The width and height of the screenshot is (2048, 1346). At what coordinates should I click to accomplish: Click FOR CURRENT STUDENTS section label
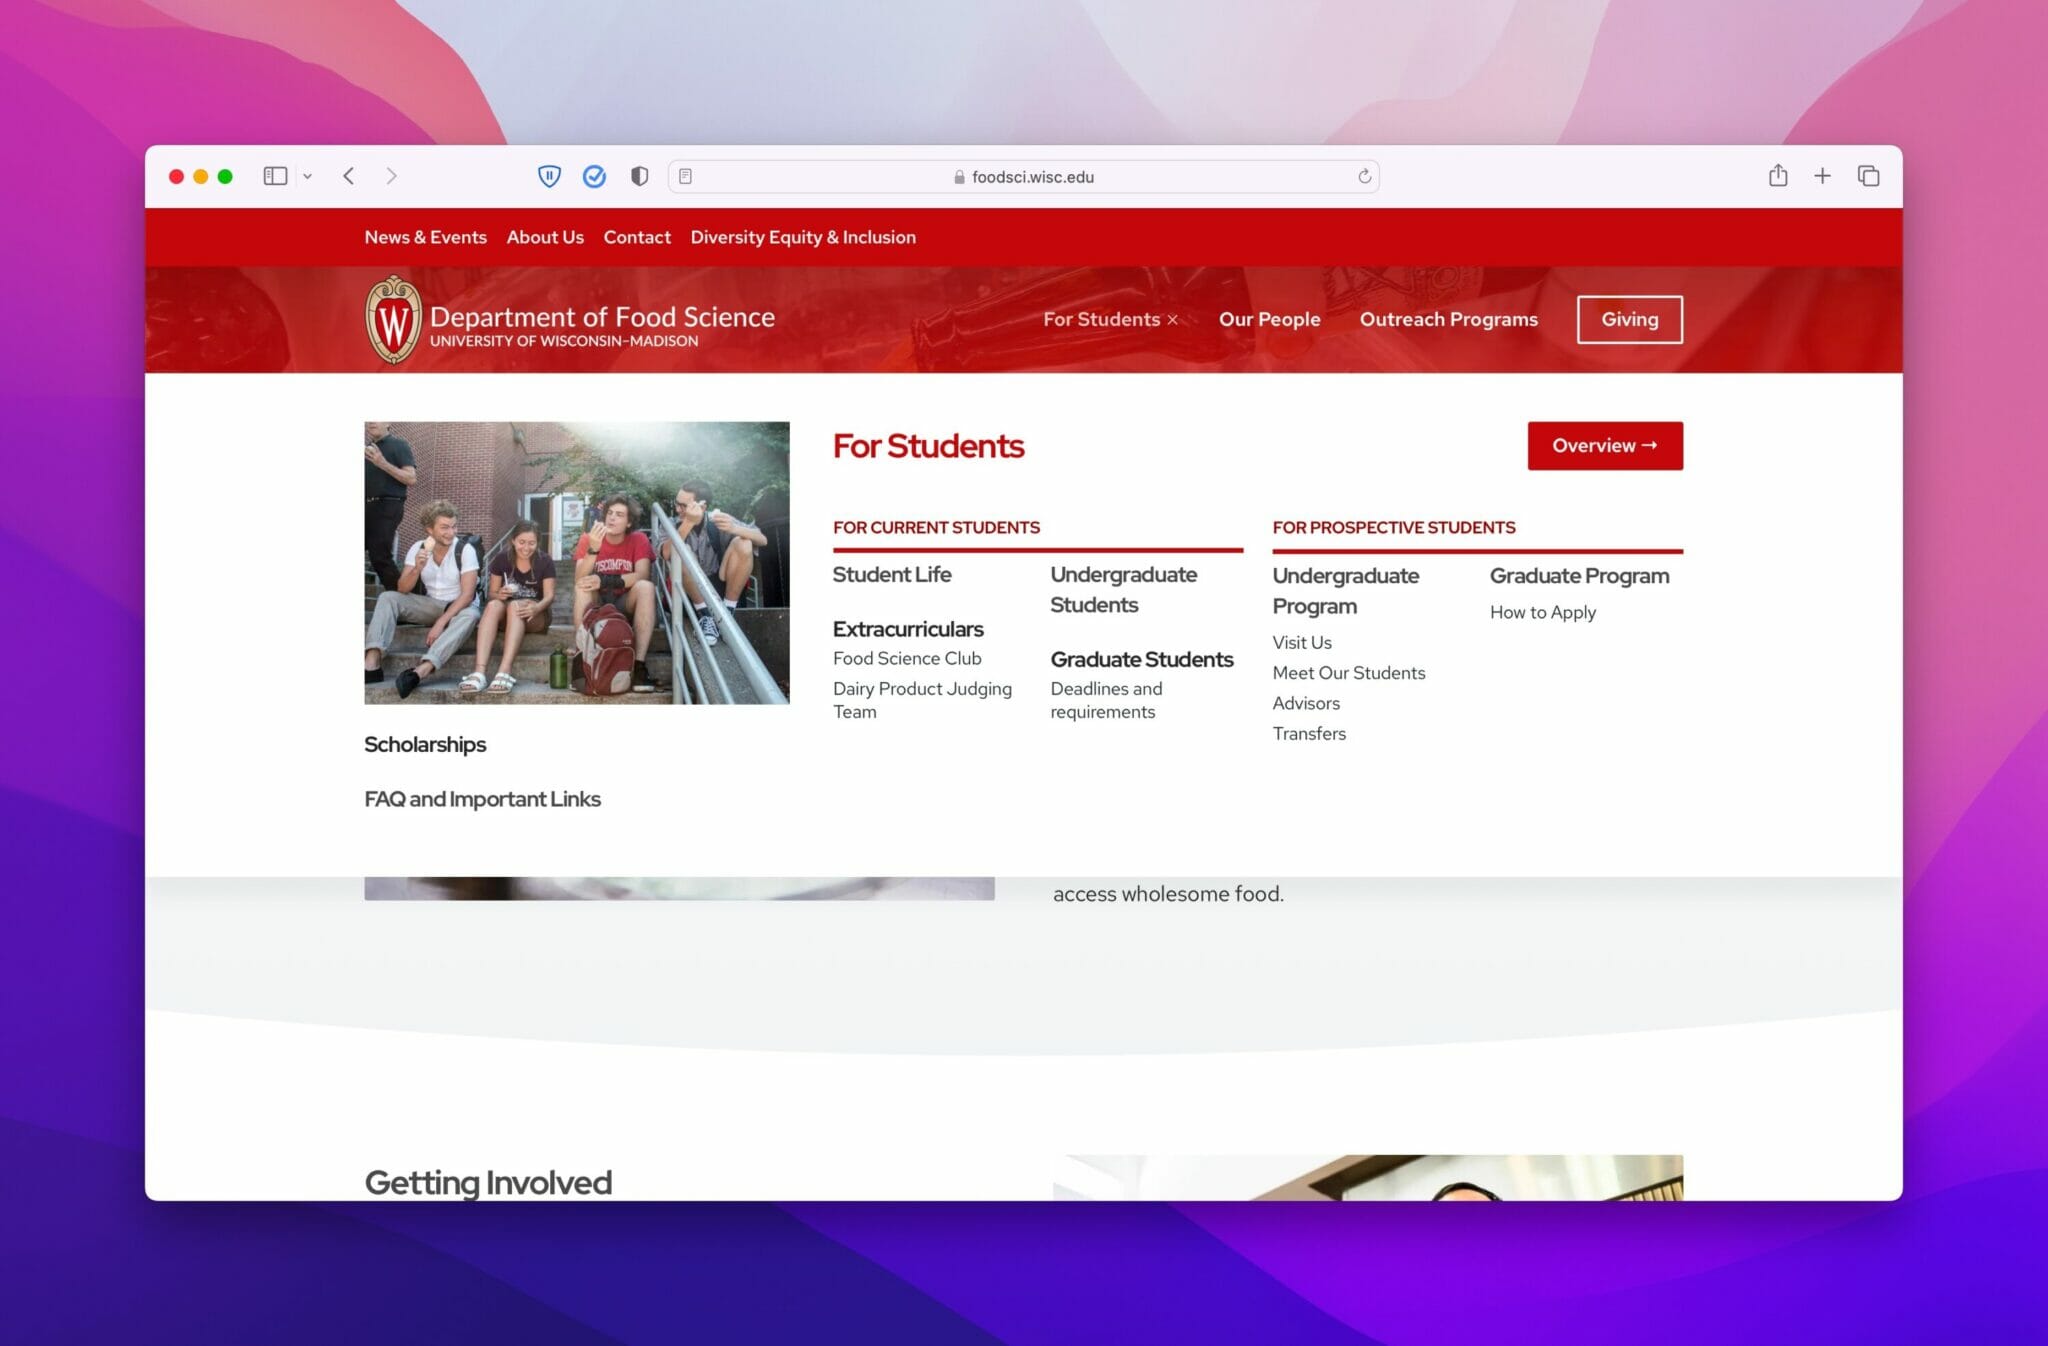pos(936,527)
